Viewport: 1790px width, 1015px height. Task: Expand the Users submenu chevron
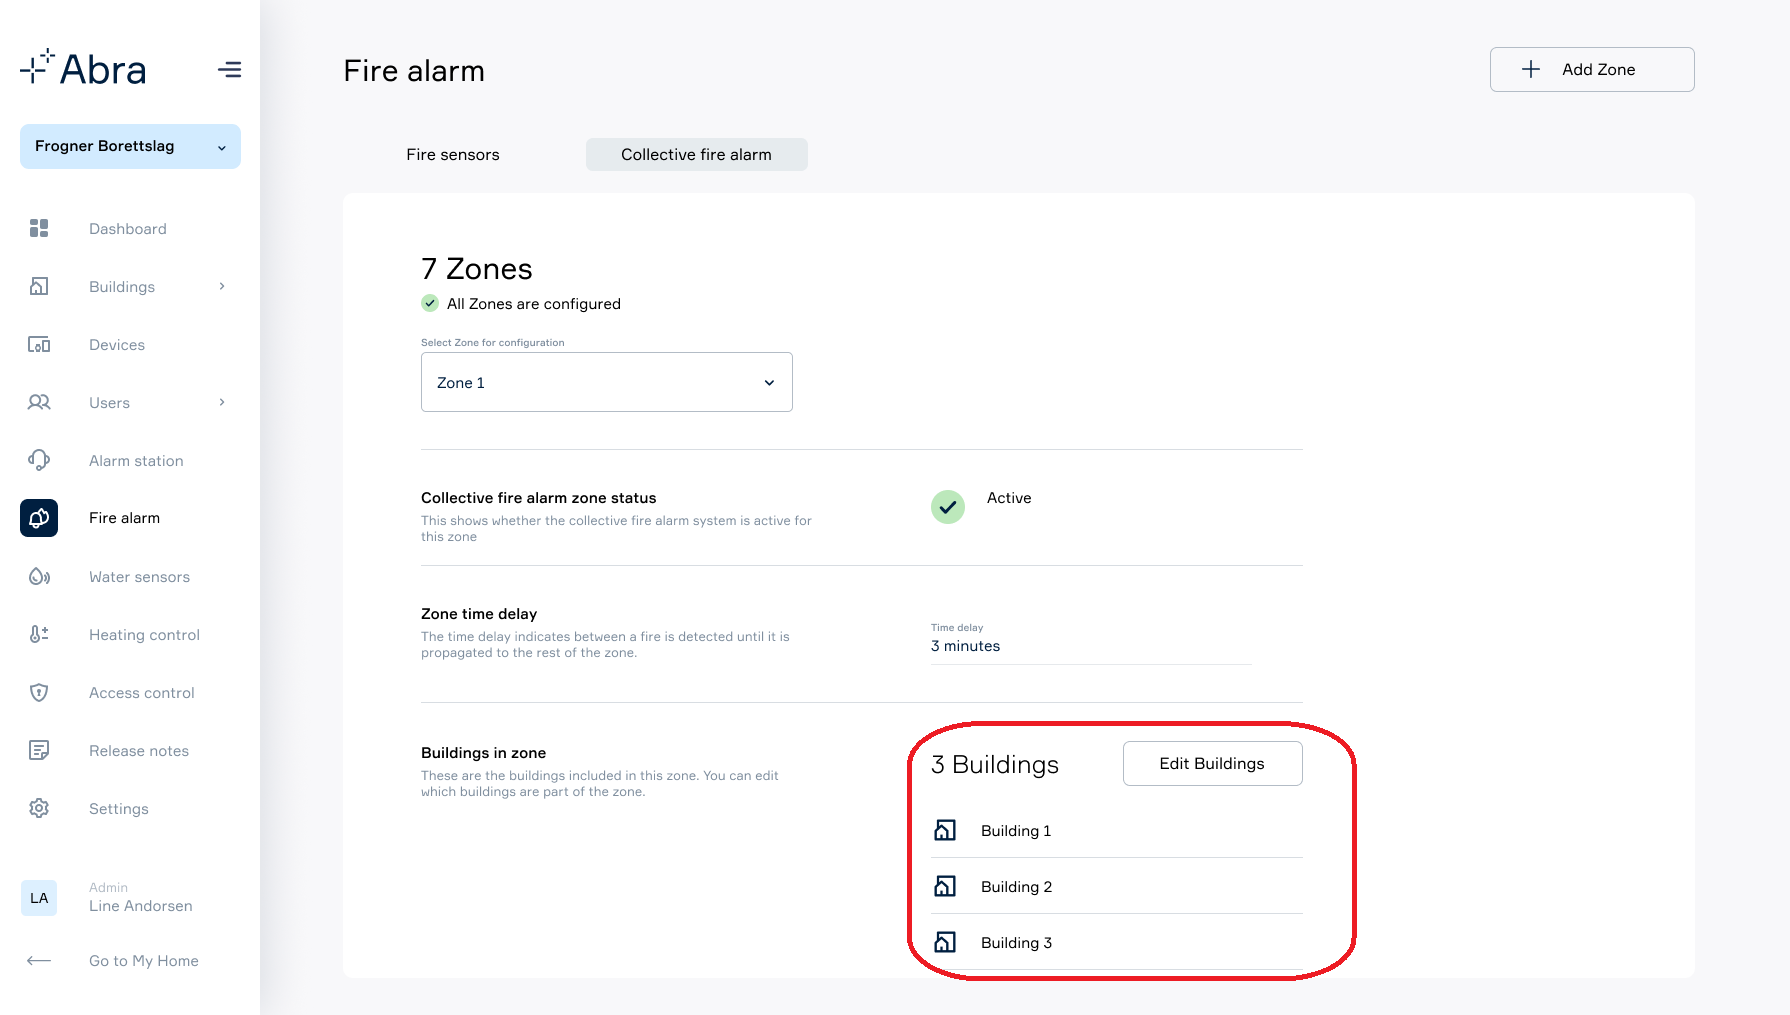point(222,402)
